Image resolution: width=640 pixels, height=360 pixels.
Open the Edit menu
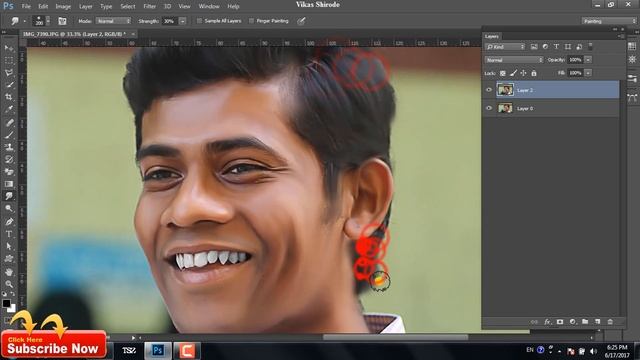click(43, 7)
